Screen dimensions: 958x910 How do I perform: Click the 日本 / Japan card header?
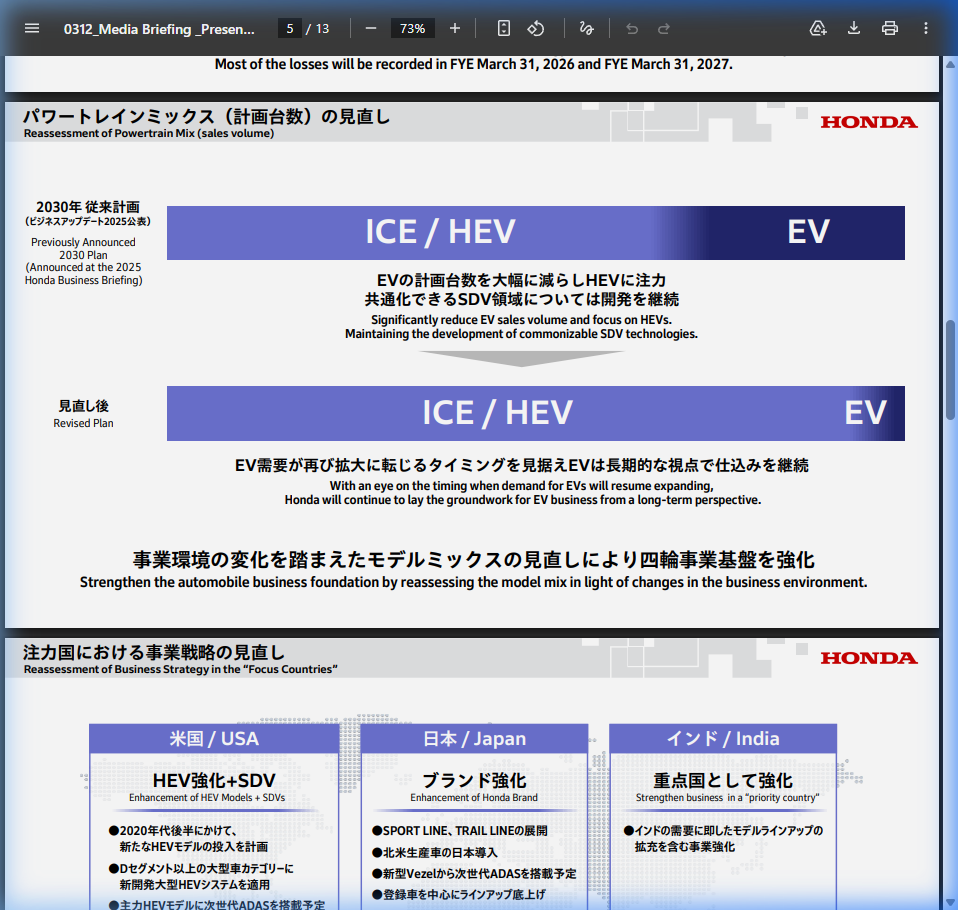pyautogui.click(x=474, y=739)
